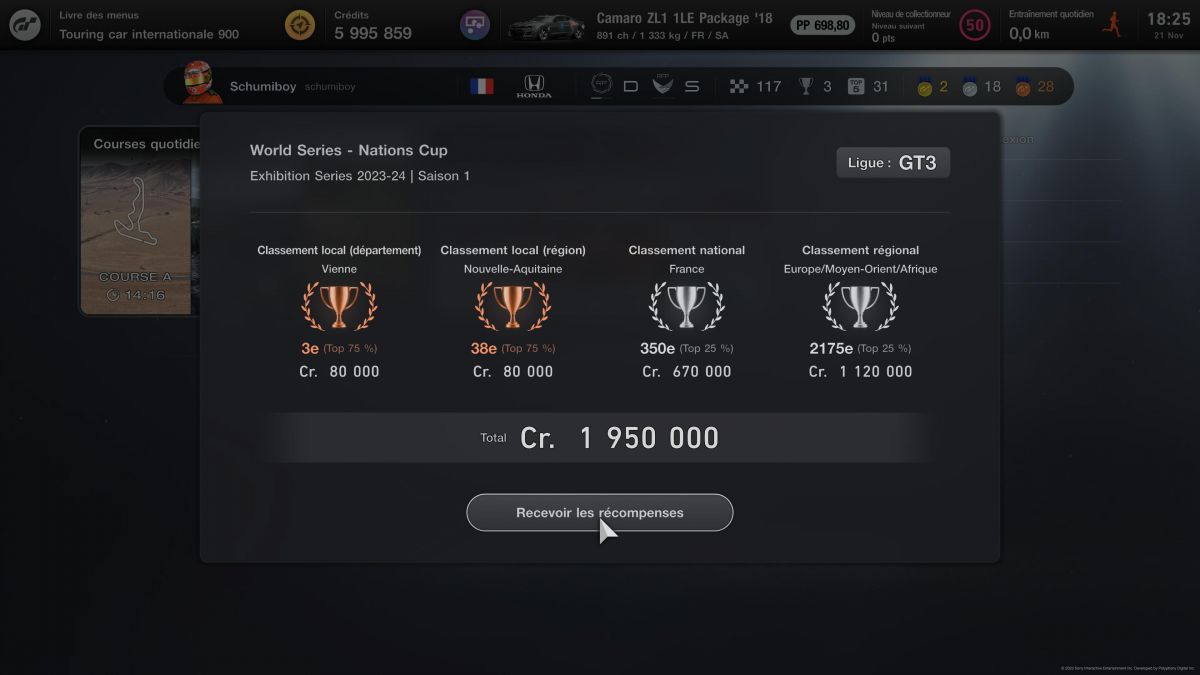Click the checkered flag race count icon

point(739,86)
